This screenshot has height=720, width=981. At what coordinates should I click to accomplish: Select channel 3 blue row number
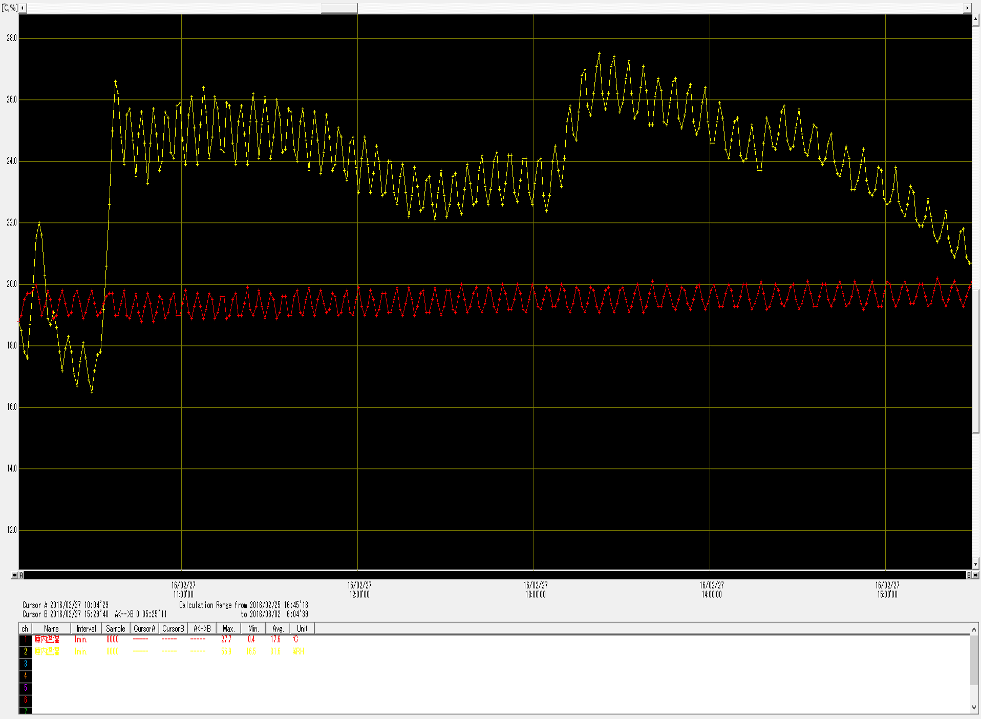(x=25, y=662)
